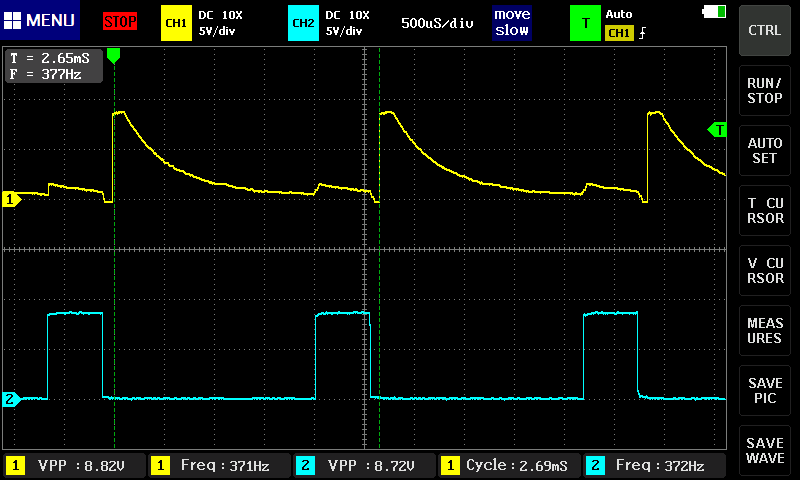
Task: Click the channel 2 Freq 372Hz measurement
Action: click(x=654, y=466)
